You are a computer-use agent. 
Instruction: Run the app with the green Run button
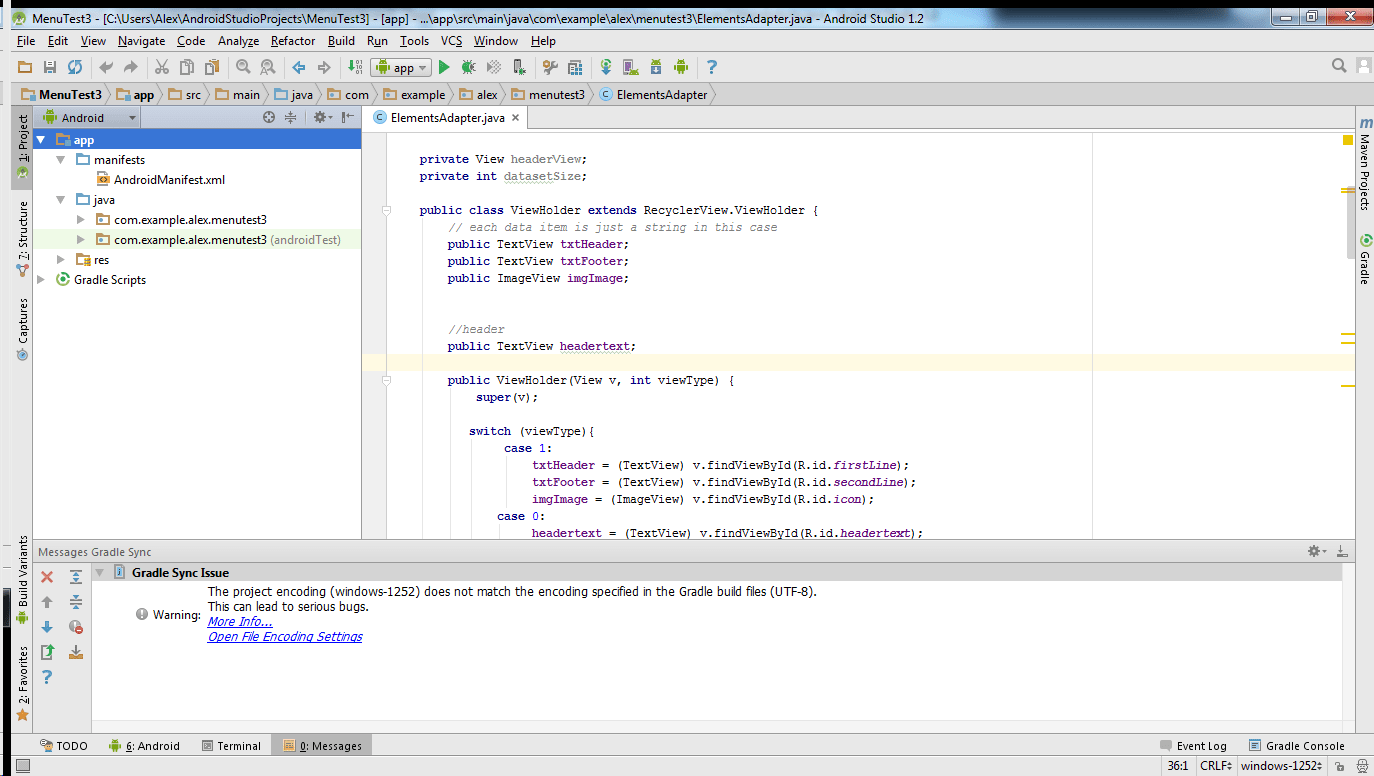click(x=444, y=67)
